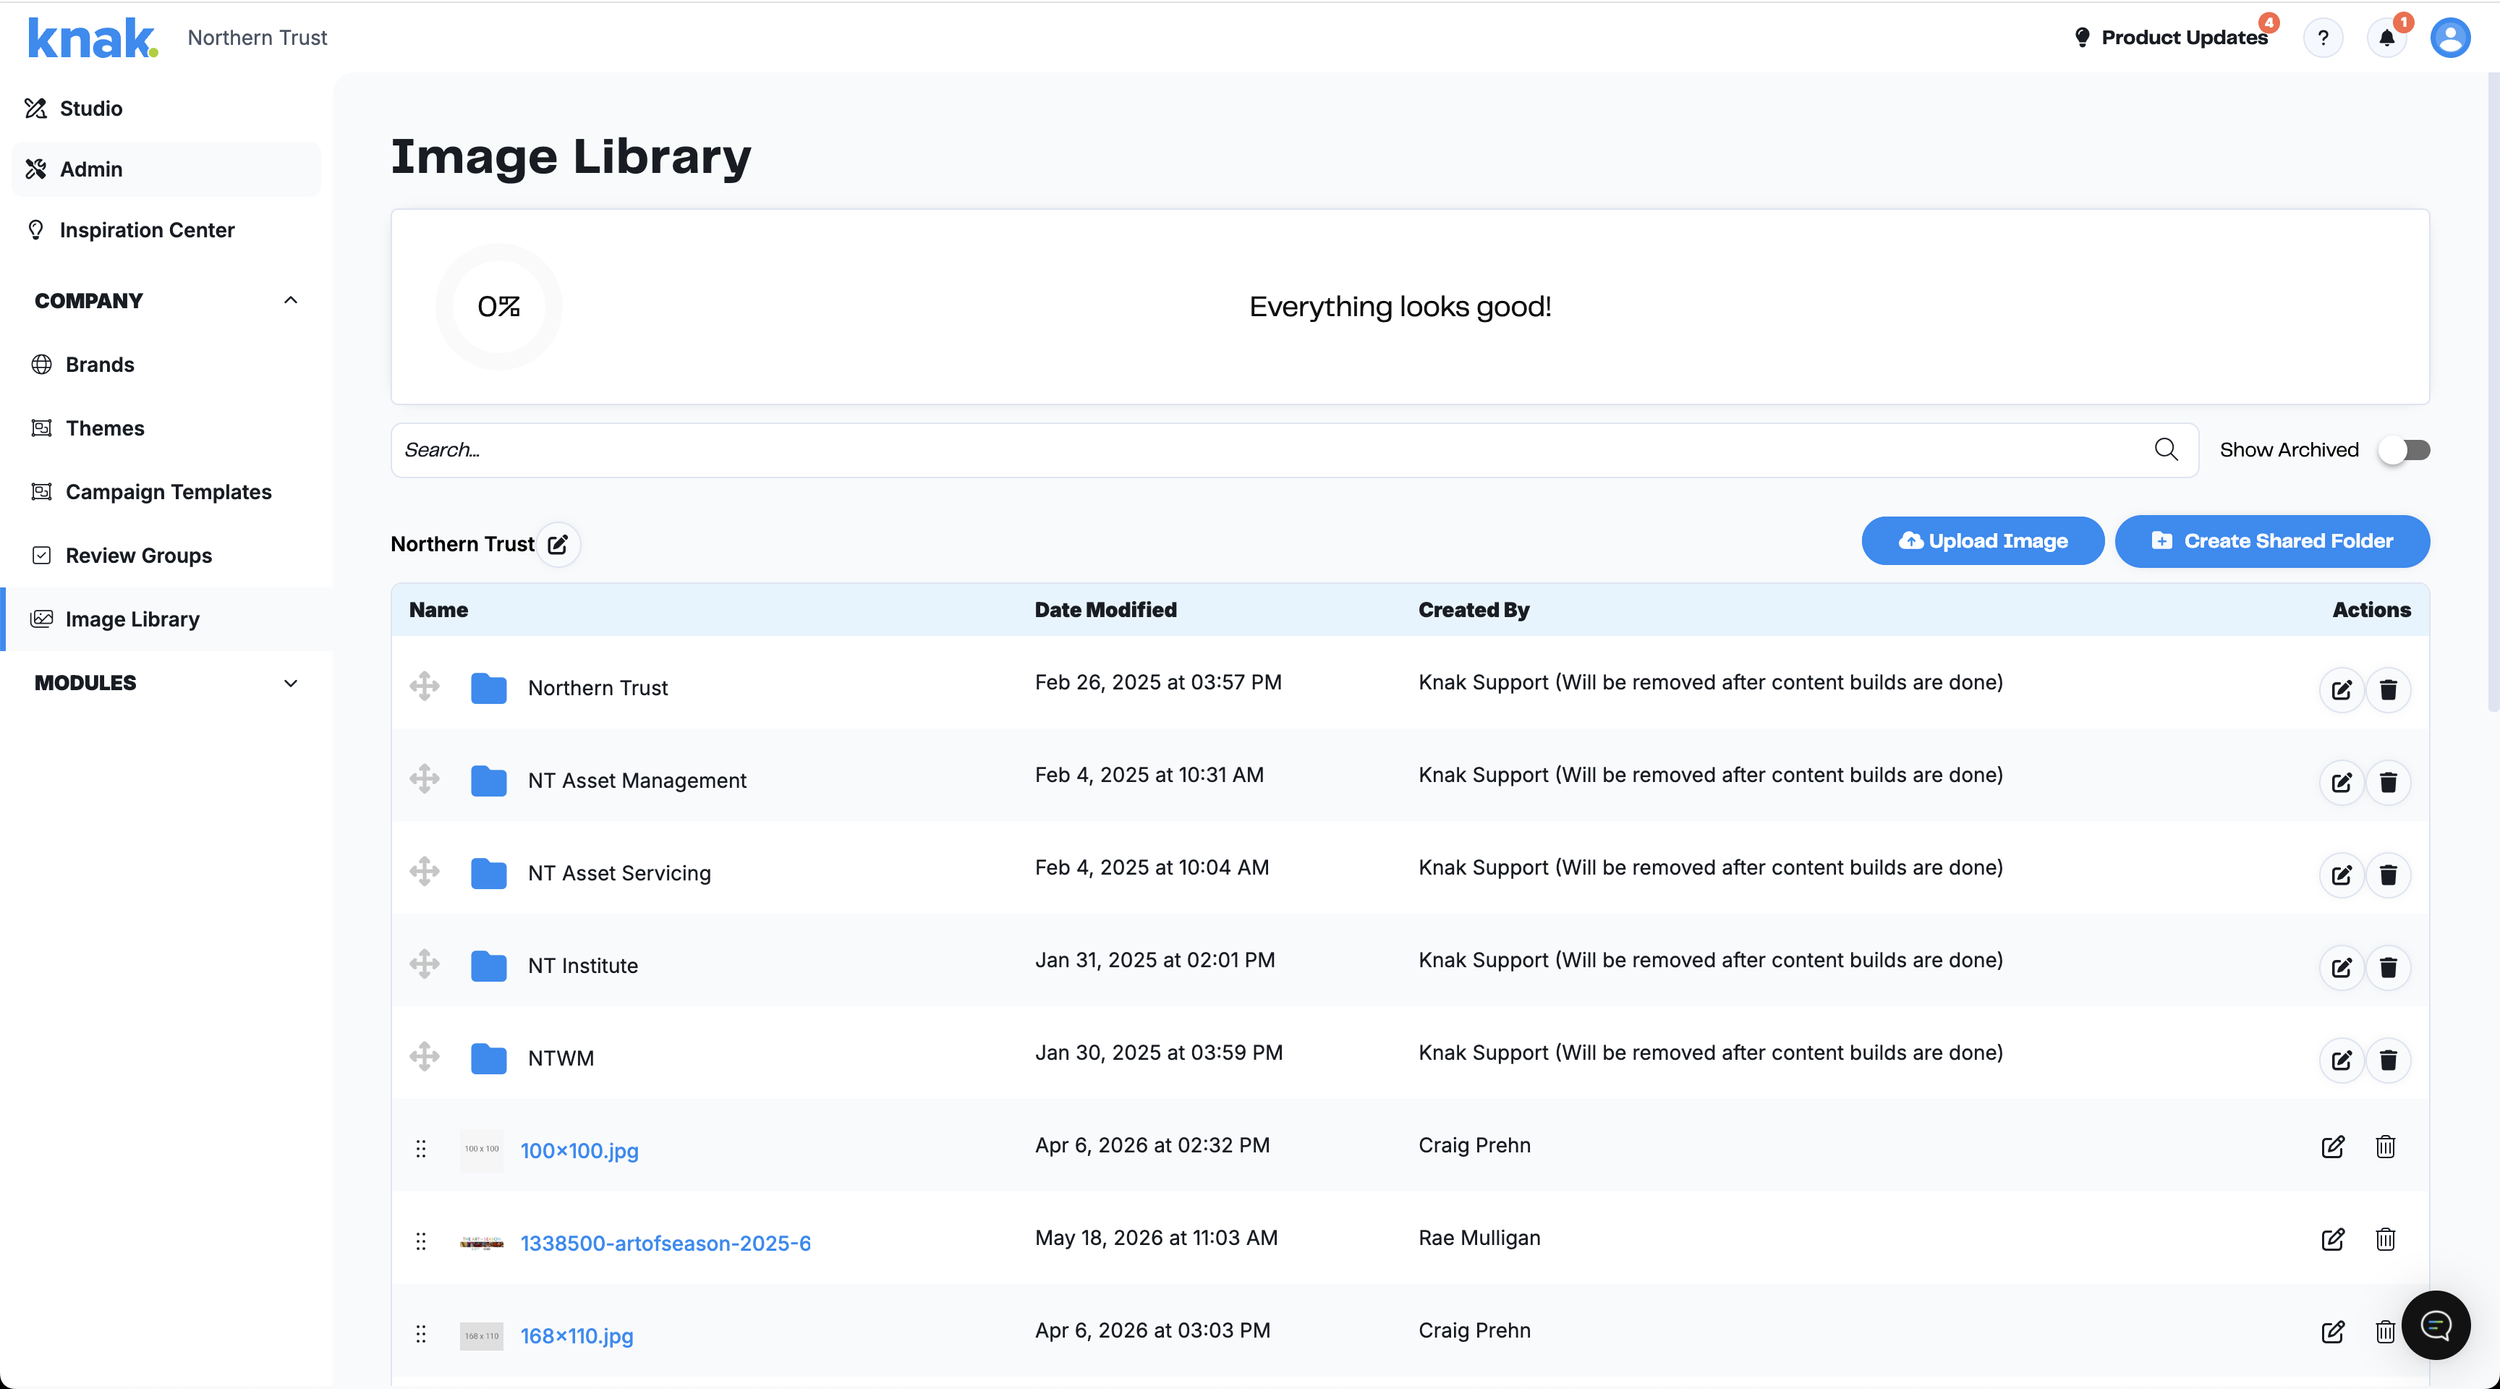Open the chat support bubble
This screenshot has width=2500, height=1389.
tap(2436, 1326)
